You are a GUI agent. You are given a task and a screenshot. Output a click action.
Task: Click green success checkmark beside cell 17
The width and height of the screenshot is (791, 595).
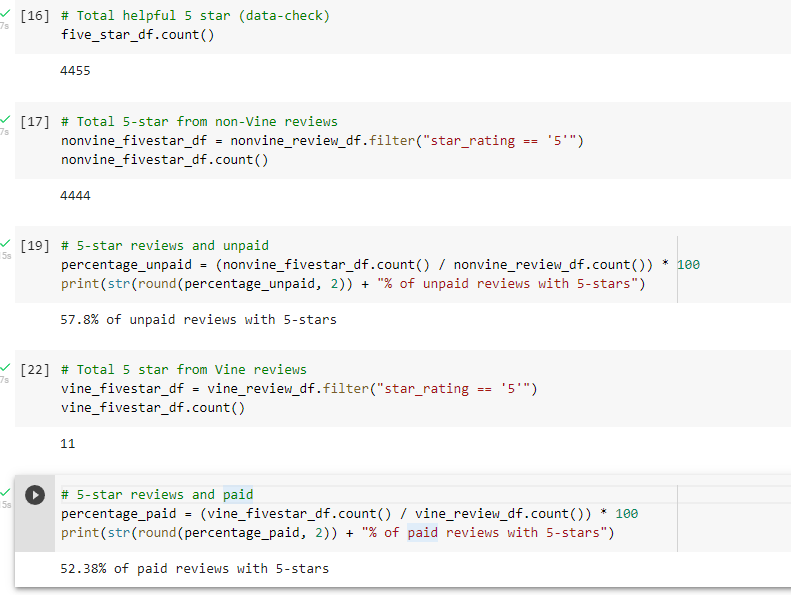tap(5, 120)
